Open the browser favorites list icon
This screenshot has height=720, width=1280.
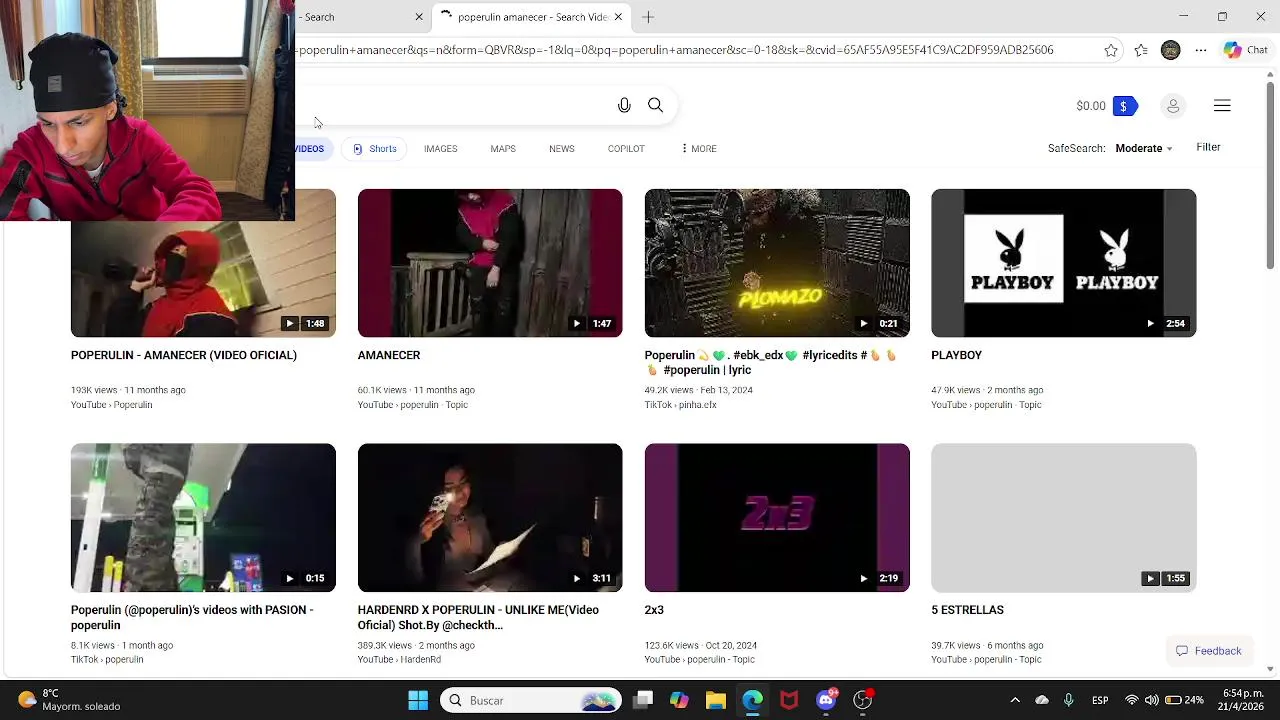click(x=1141, y=50)
